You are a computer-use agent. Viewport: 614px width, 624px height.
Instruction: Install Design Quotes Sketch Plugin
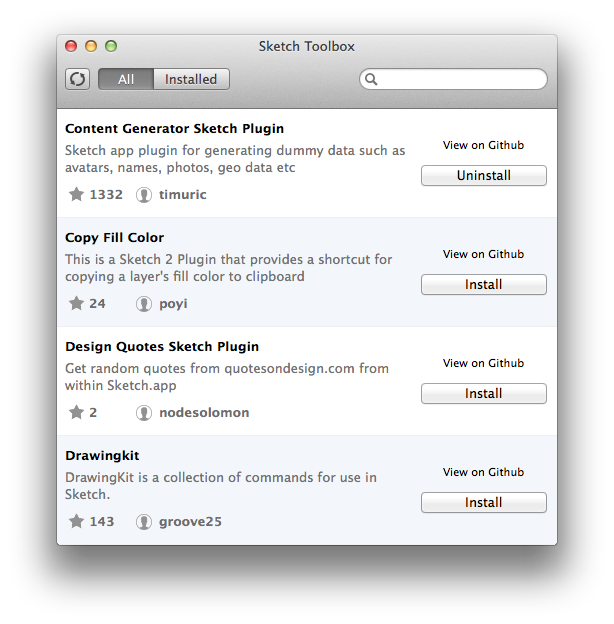(484, 394)
